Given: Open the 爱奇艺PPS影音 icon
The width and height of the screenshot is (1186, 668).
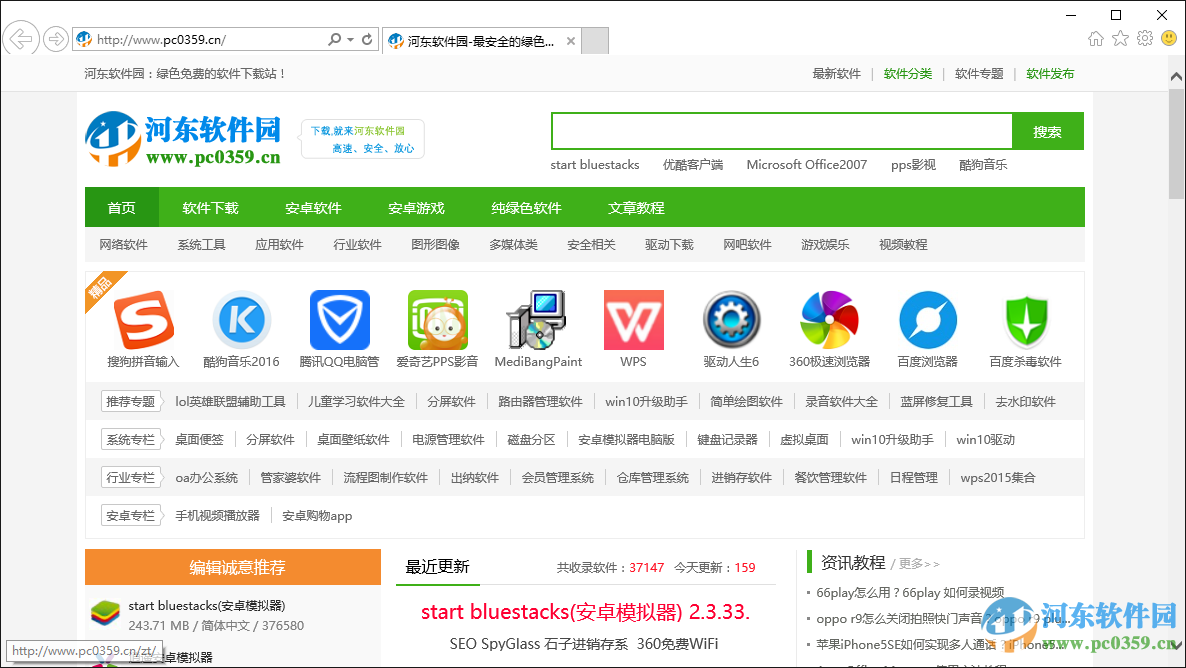Looking at the screenshot, I should pyautogui.click(x=437, y=318).
